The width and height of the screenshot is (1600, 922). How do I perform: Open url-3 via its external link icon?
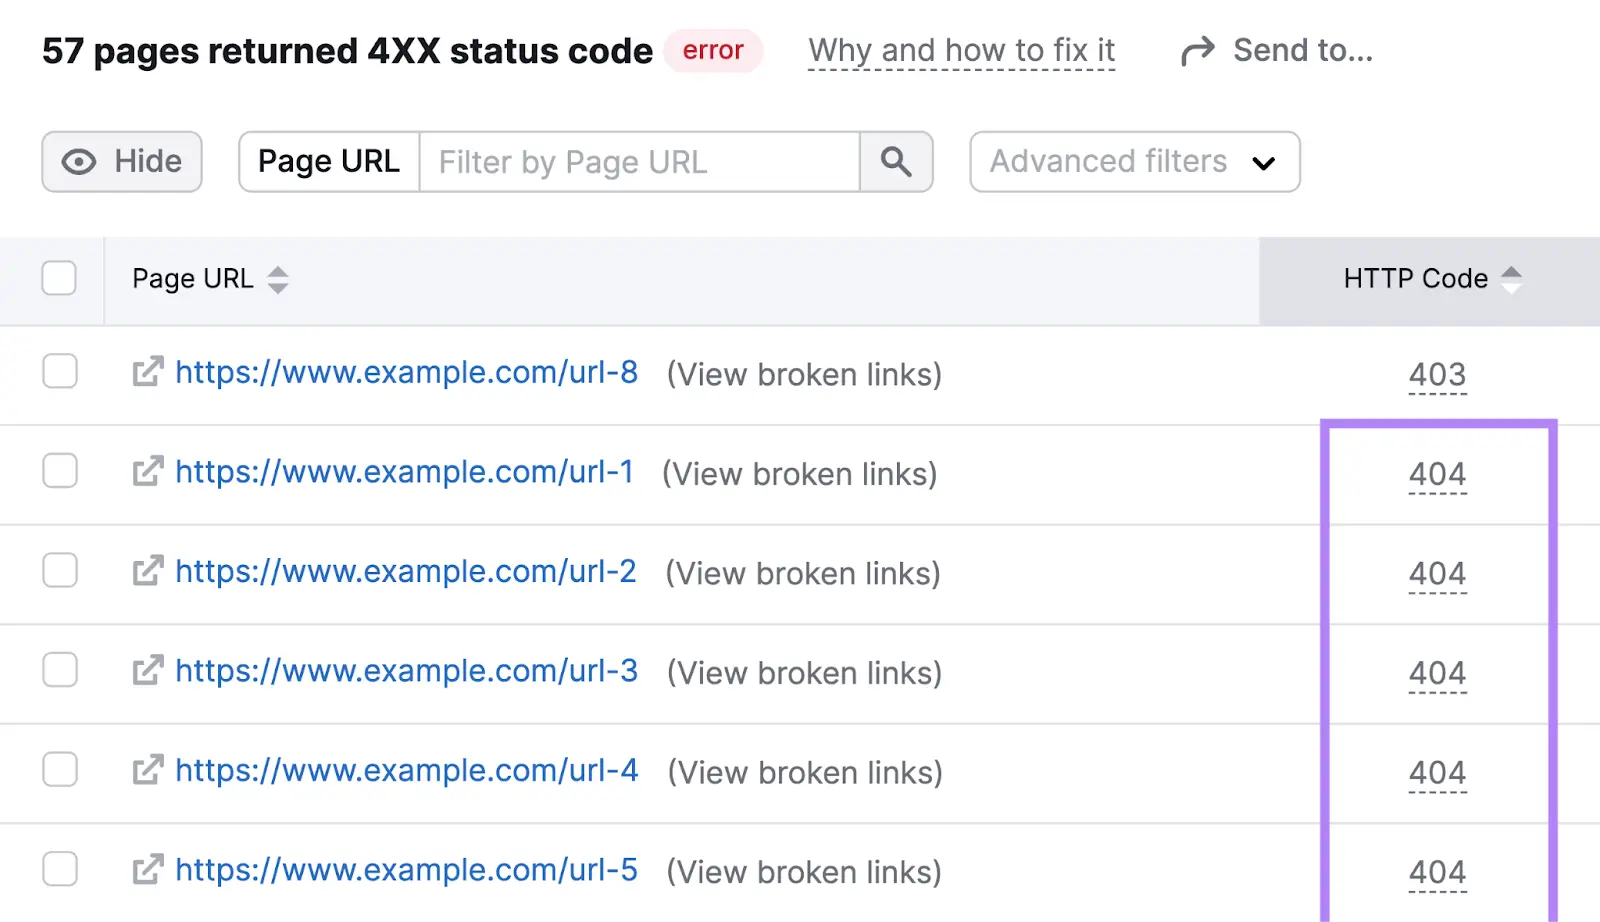(x=146, y=670)
